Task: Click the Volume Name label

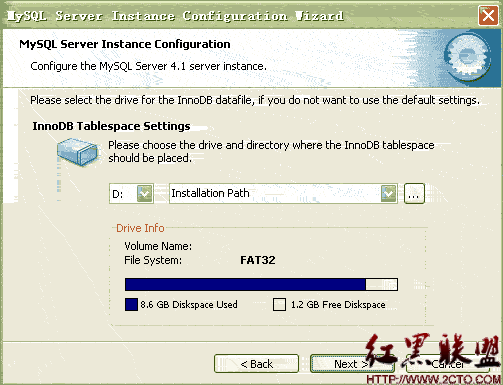Action: (x=158, y=246)
